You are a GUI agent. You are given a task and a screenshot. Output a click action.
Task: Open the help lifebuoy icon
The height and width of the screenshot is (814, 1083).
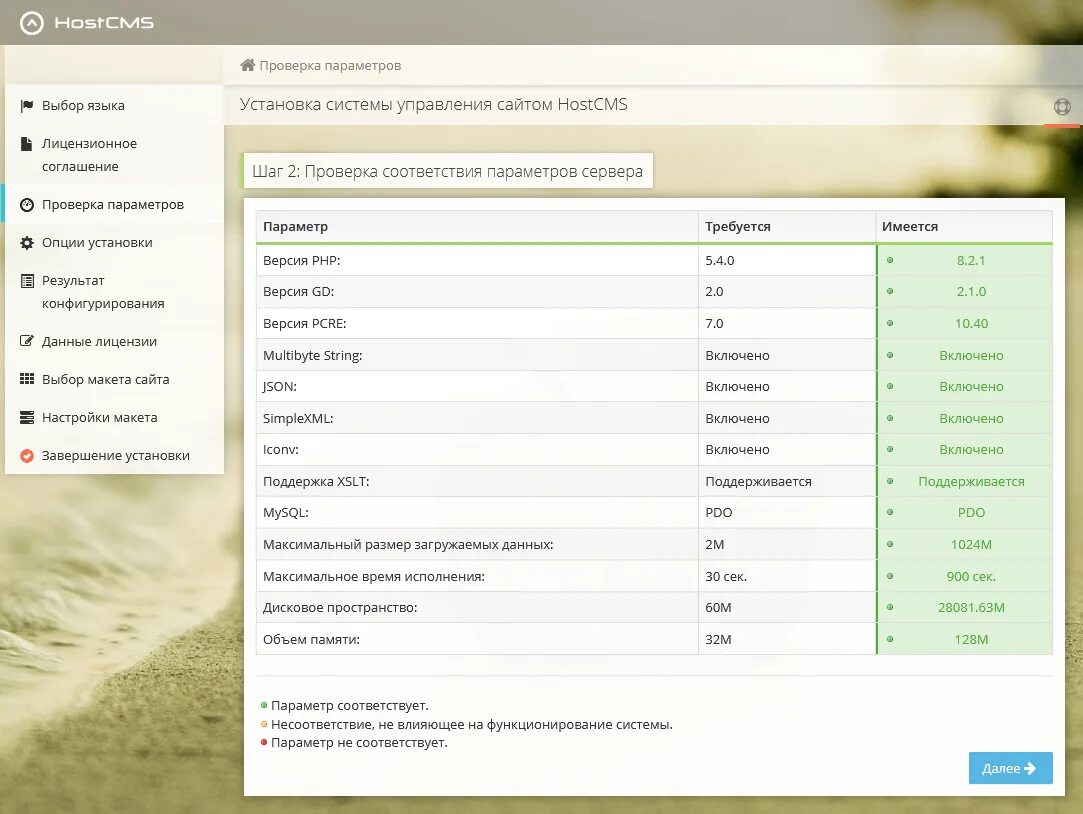tap(1062, 106)
